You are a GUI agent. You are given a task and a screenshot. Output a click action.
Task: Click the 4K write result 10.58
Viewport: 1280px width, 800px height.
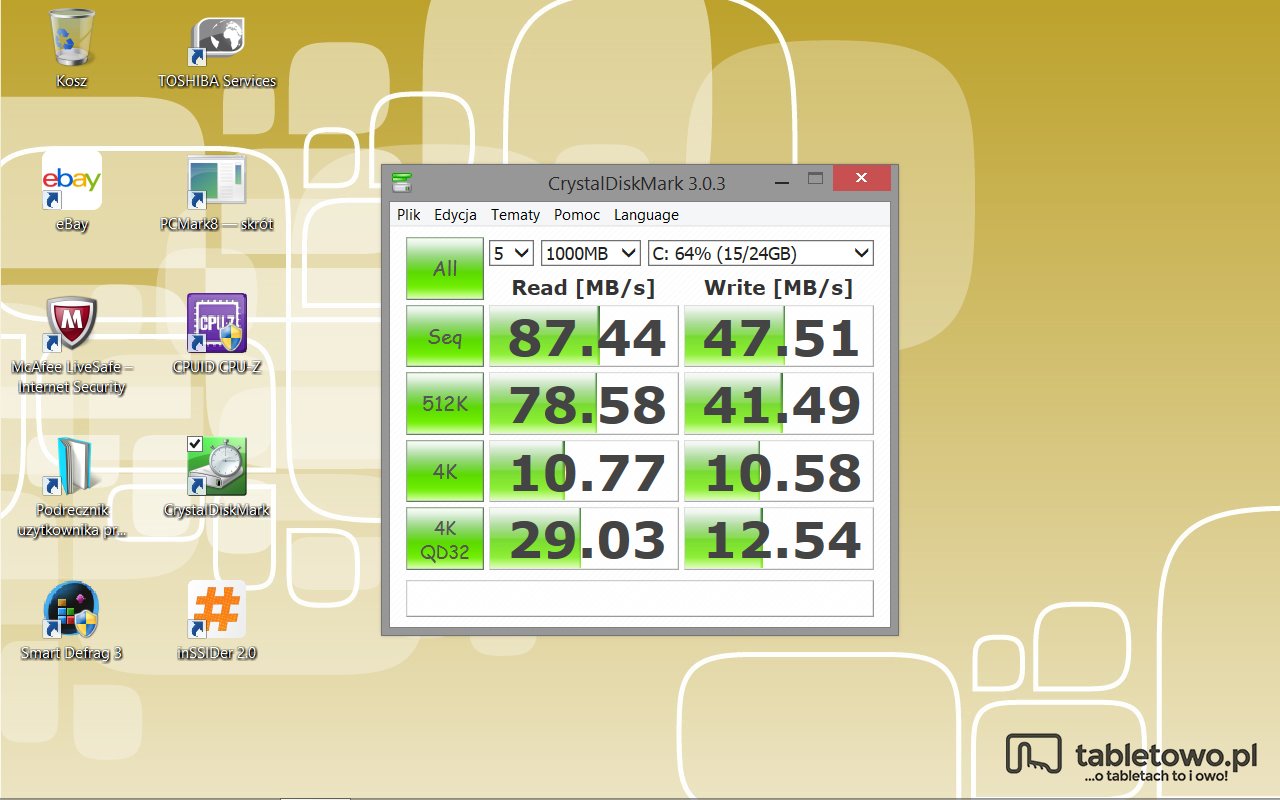point(779,471)
